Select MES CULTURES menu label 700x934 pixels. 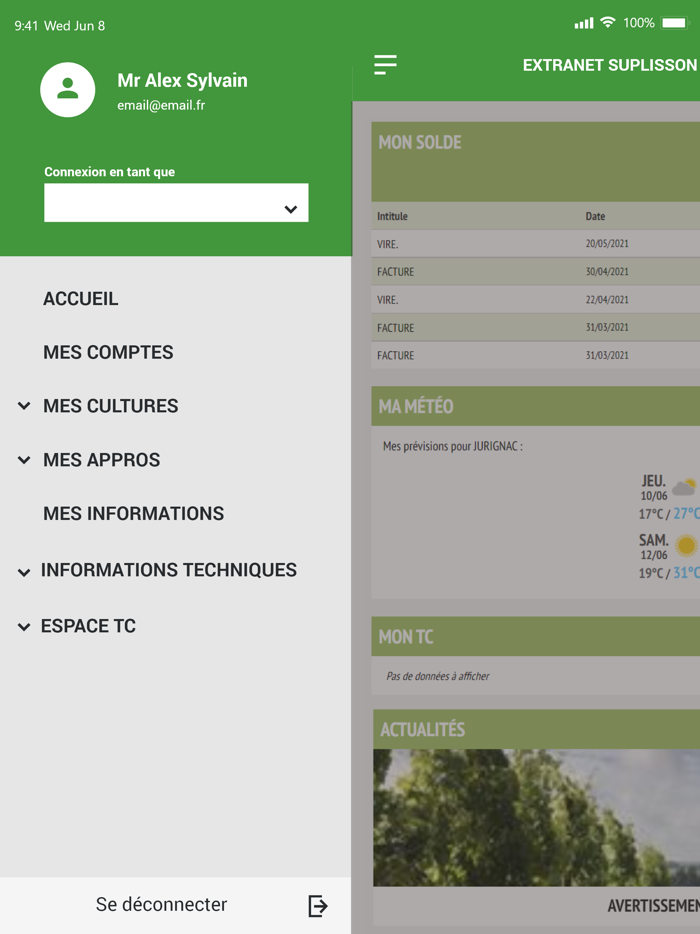[x=110, y=406]
